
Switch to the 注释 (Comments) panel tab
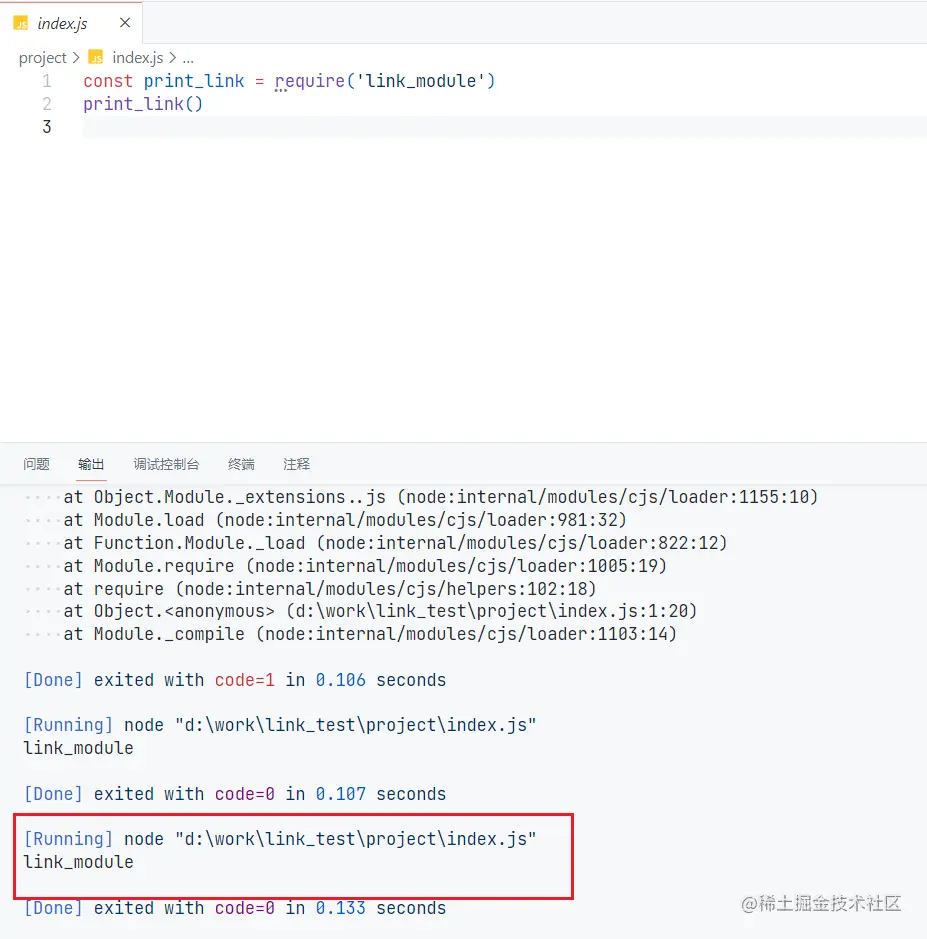[295, 463]
